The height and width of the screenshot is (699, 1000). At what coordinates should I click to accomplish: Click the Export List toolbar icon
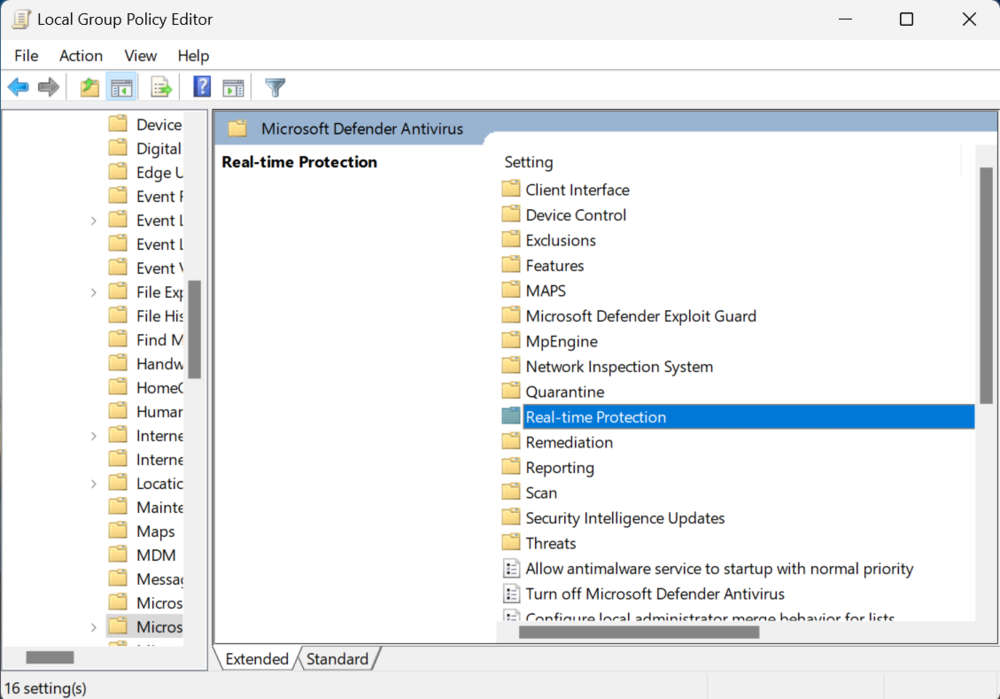tap(161, 87)
